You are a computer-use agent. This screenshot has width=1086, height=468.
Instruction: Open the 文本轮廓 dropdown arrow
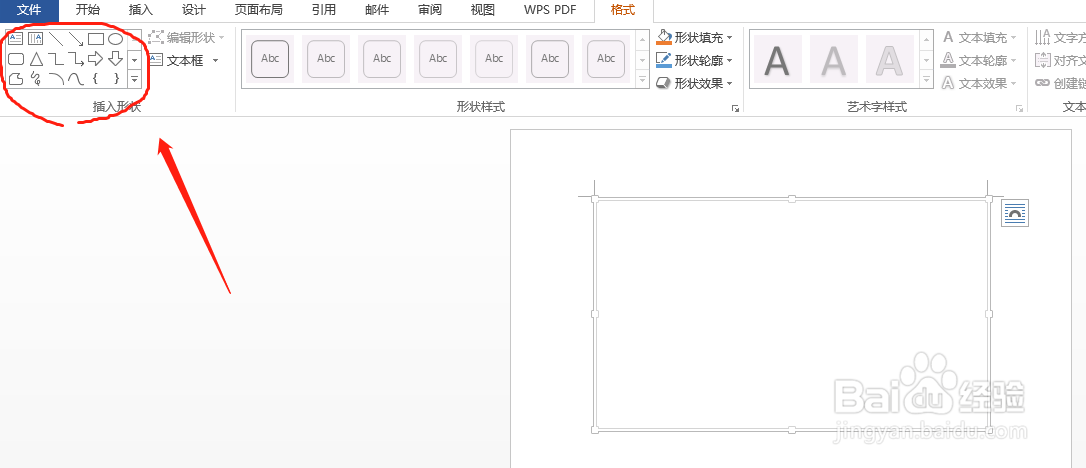(1015, 61)
